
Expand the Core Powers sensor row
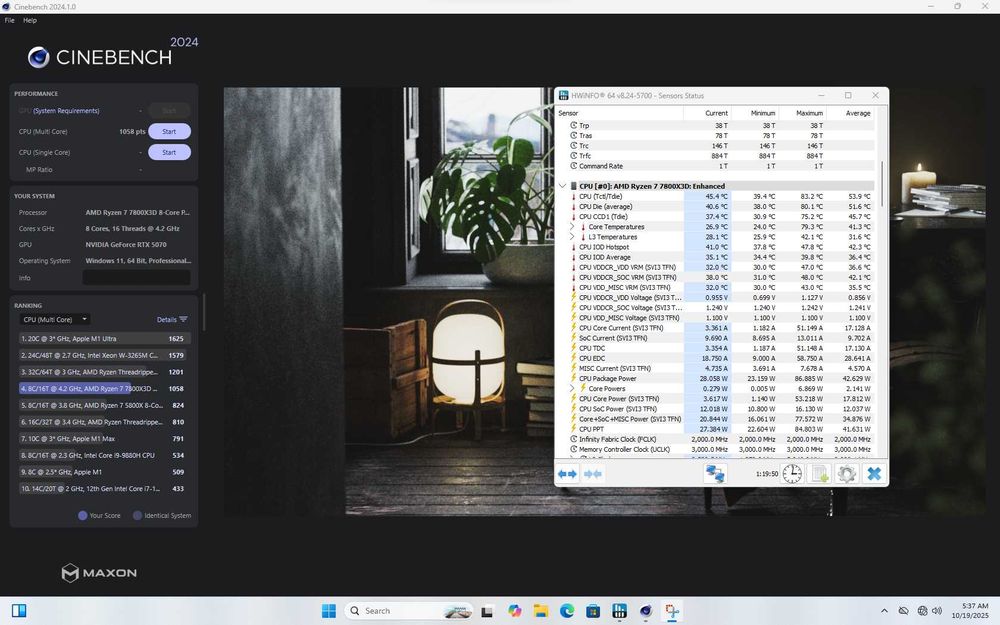pyautogui.click(x=572, y=389)
